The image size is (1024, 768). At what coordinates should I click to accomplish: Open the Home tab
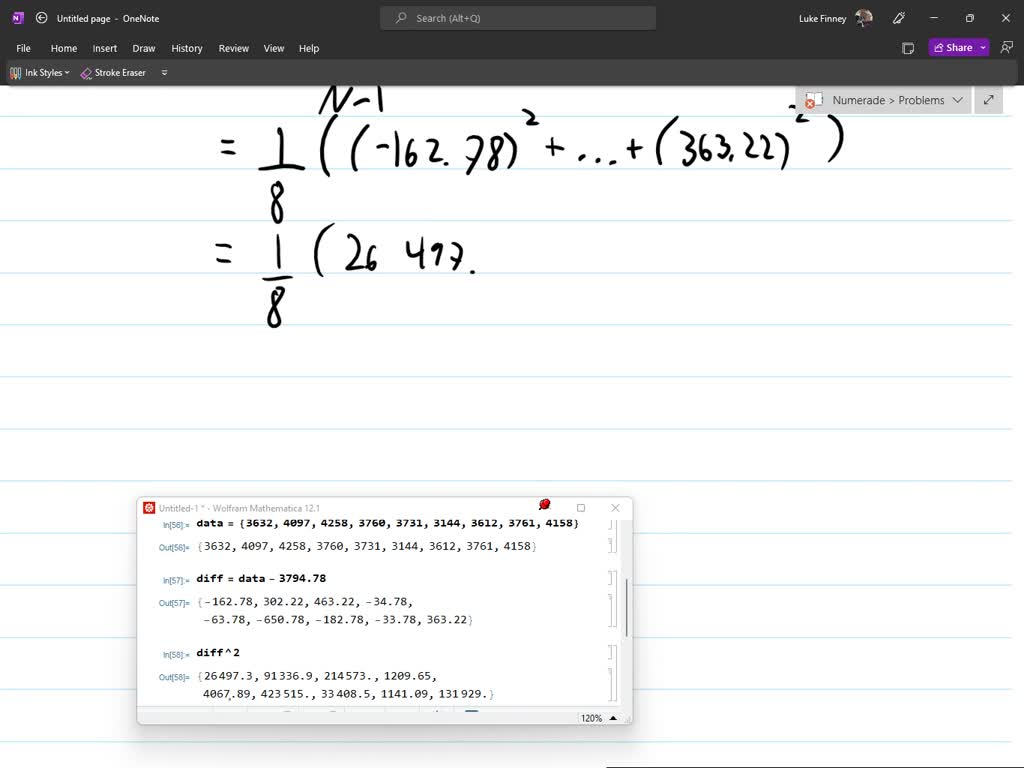click(64, 48)
